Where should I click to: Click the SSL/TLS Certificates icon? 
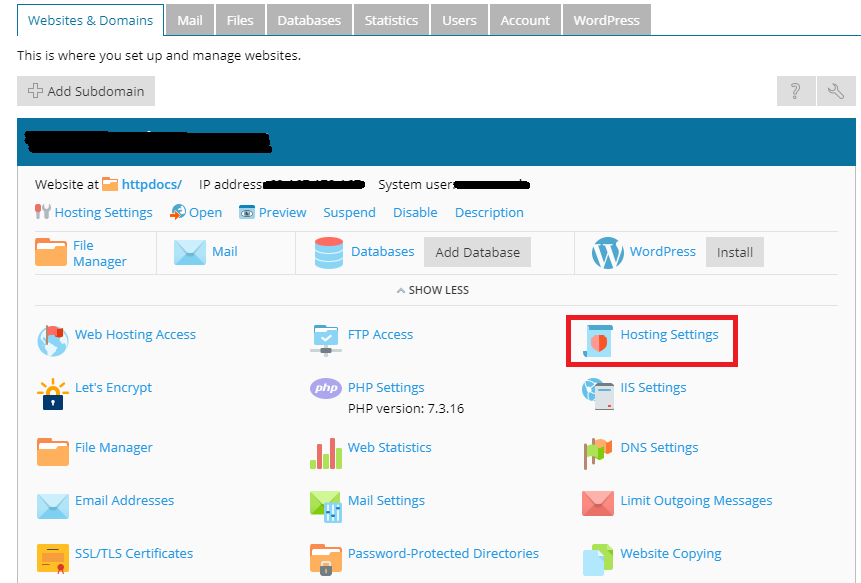coord(53,558)
